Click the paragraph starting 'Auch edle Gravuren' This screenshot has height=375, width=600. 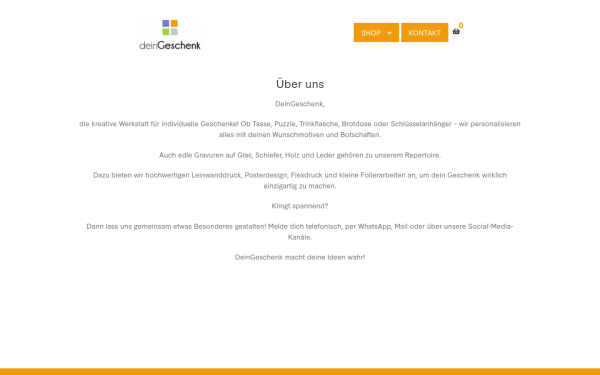300,155
